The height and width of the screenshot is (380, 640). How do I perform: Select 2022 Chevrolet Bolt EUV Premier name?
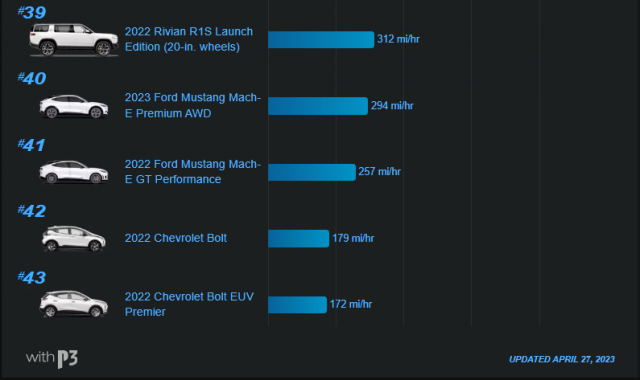coord(189,304)
